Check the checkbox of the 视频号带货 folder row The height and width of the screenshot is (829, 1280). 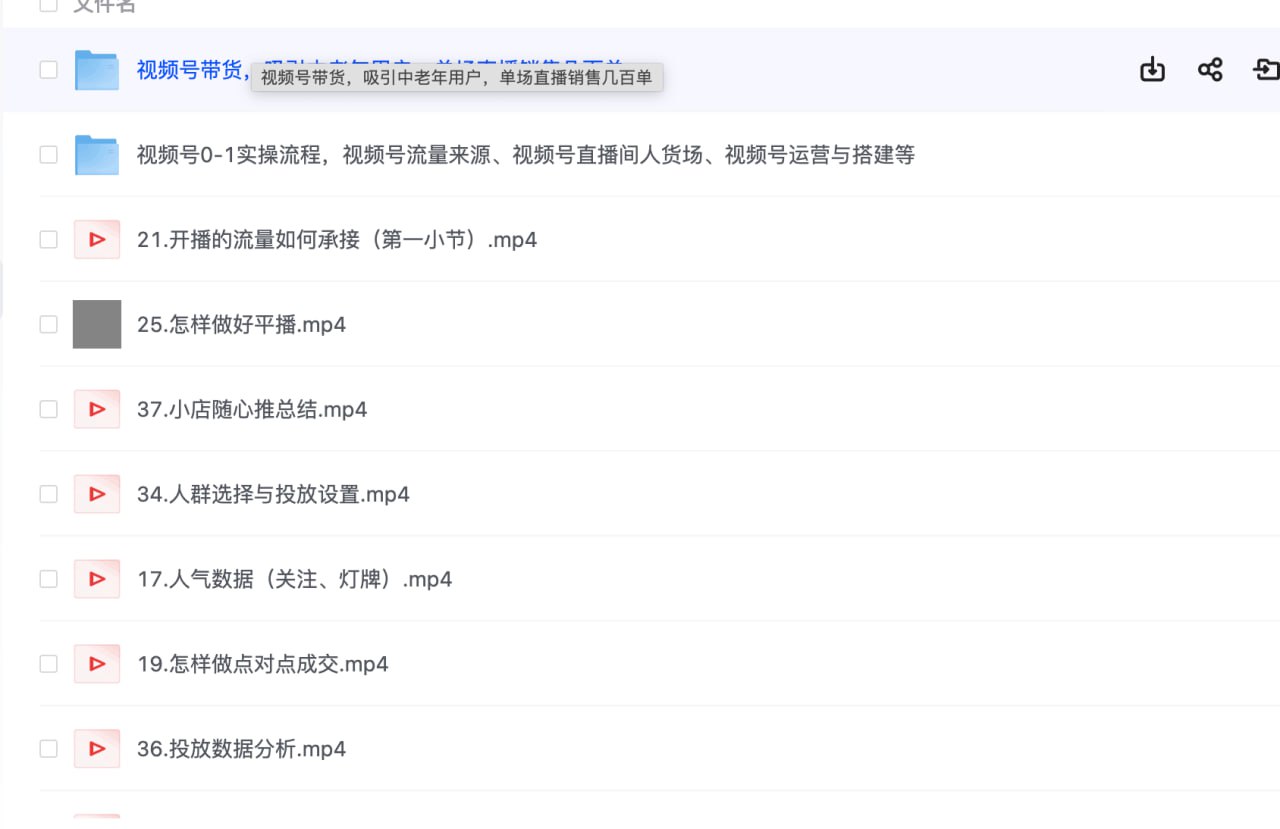coord(47,70)
